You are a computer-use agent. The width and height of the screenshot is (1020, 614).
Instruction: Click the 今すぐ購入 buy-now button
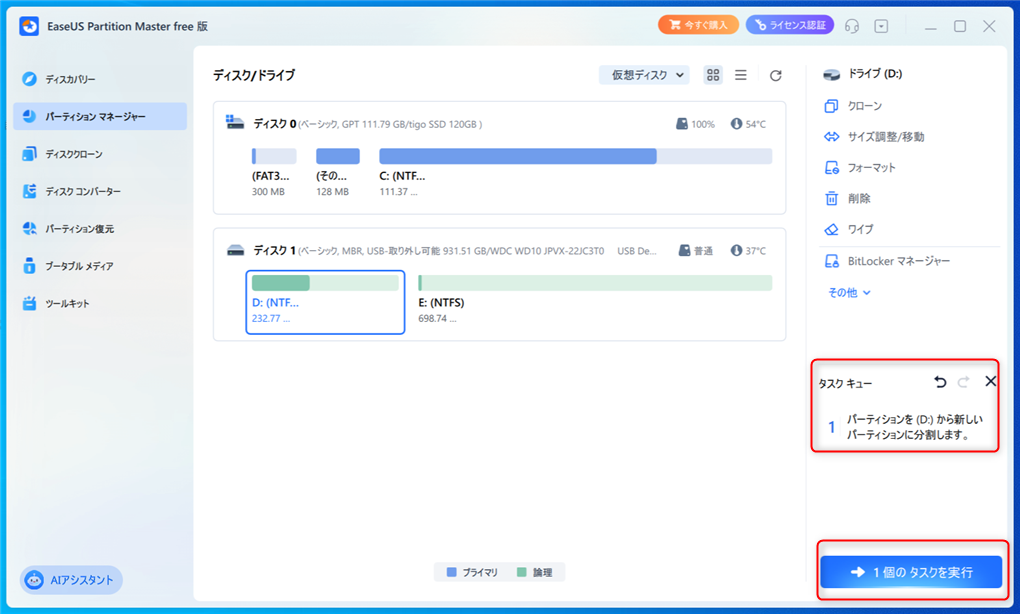(698, 25)
